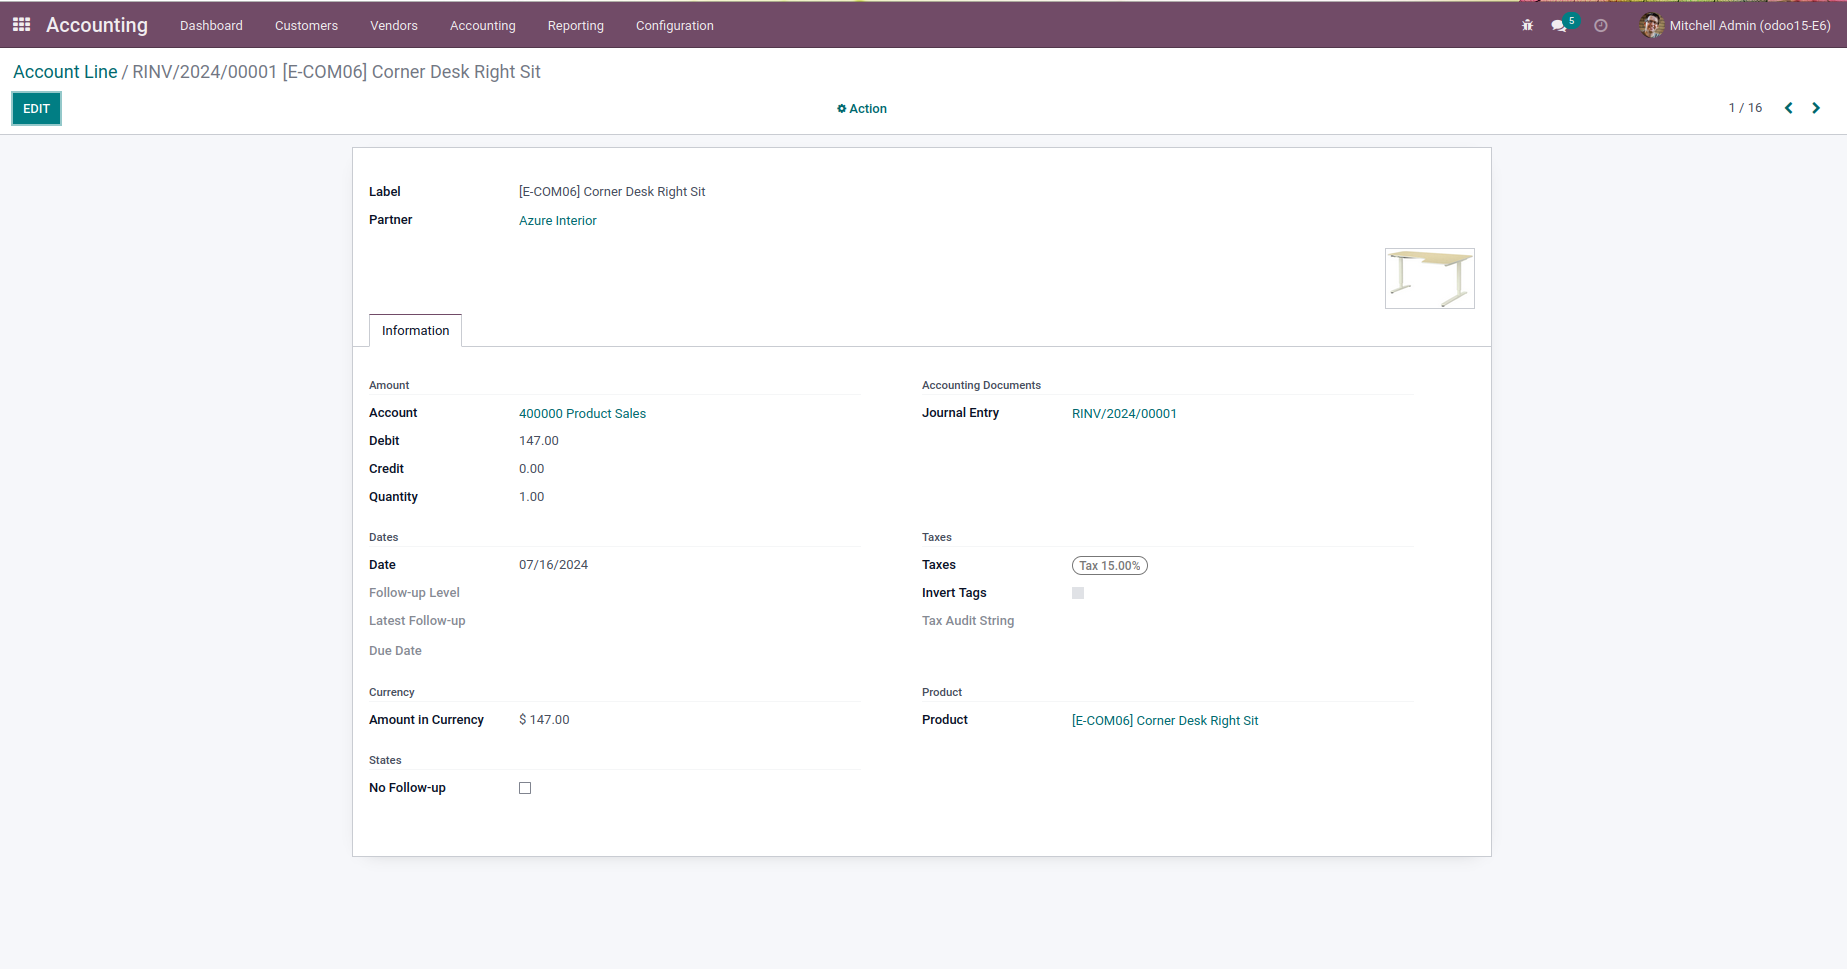
Task: Open the Azure Interior partner link
Action: pos(558,221)
